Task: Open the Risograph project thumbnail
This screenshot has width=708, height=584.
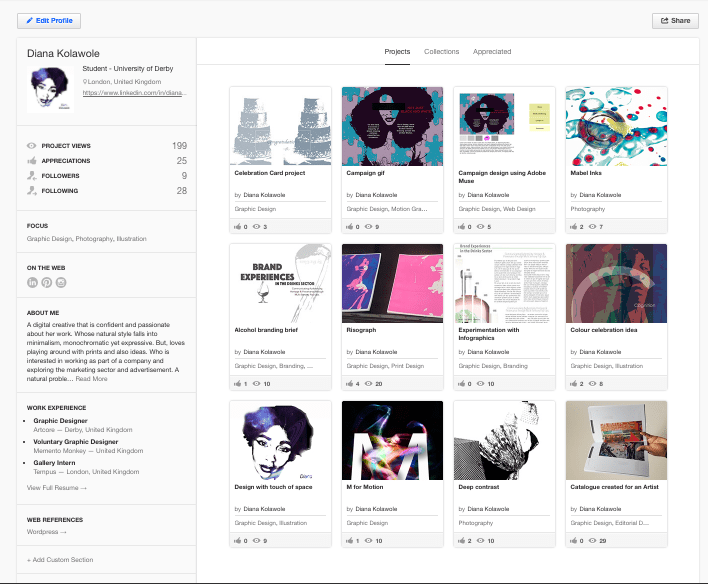Action: coord(392,283)
